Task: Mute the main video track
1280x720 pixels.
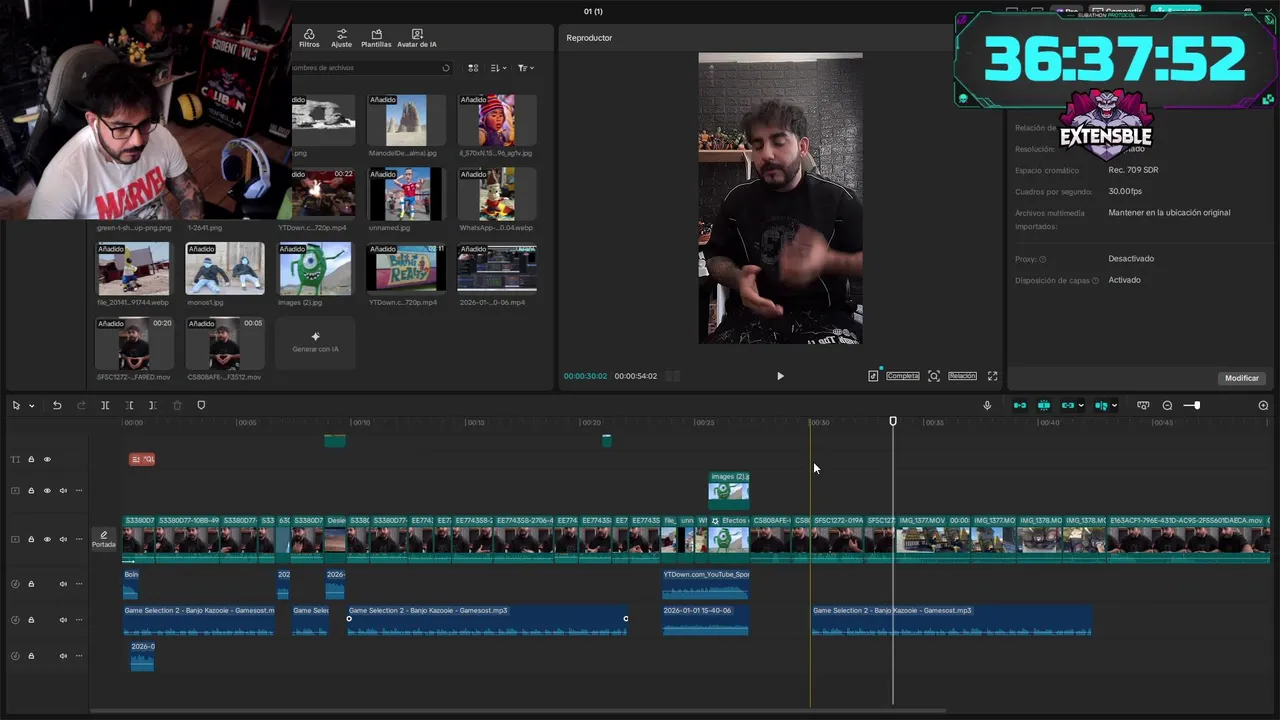Action: (63, 539)
